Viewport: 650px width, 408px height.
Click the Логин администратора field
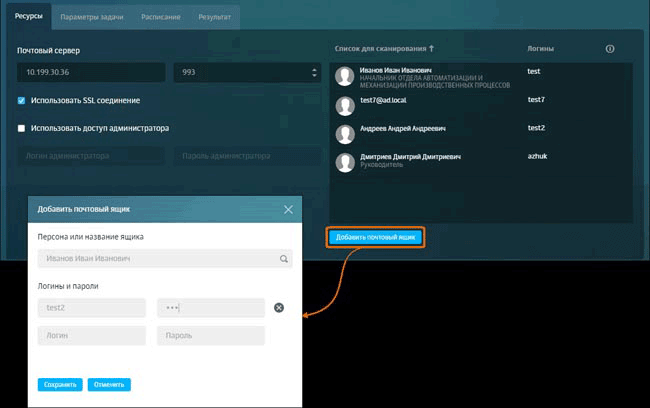[91, 156]
